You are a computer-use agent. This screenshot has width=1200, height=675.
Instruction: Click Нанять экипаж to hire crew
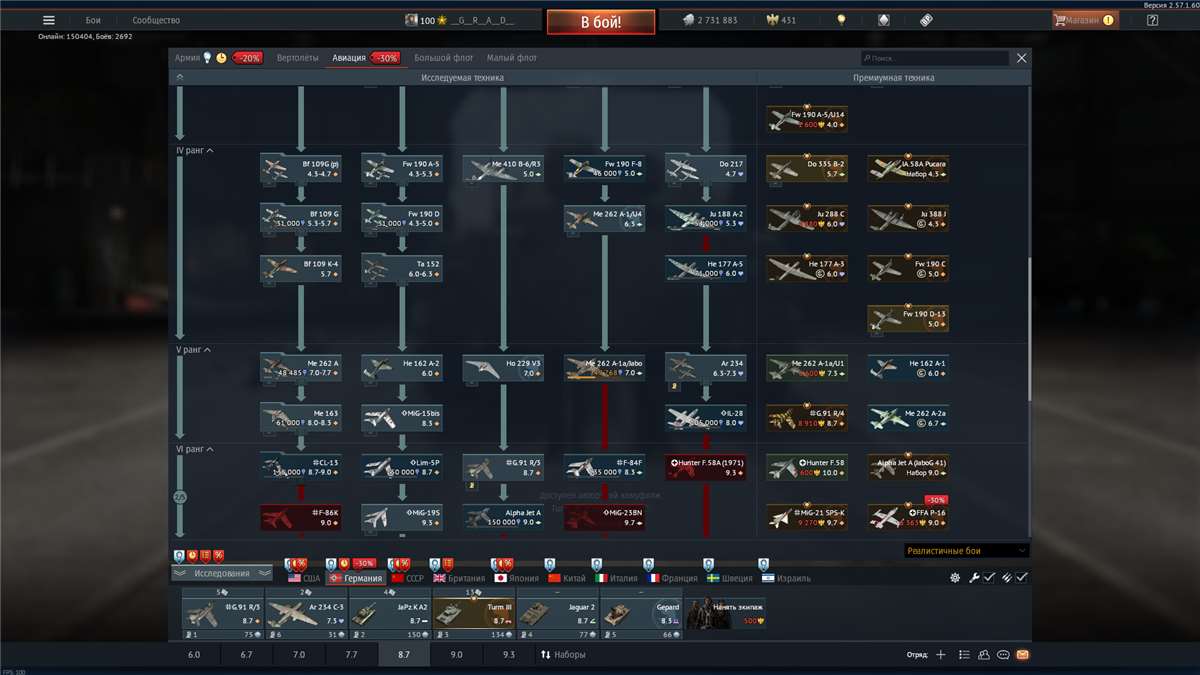click(725, 614)
